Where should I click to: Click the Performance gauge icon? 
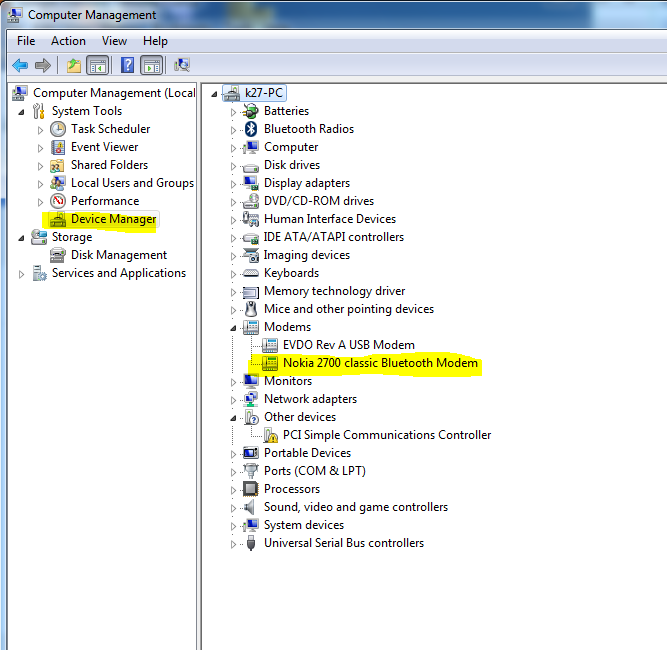point(58,201)
